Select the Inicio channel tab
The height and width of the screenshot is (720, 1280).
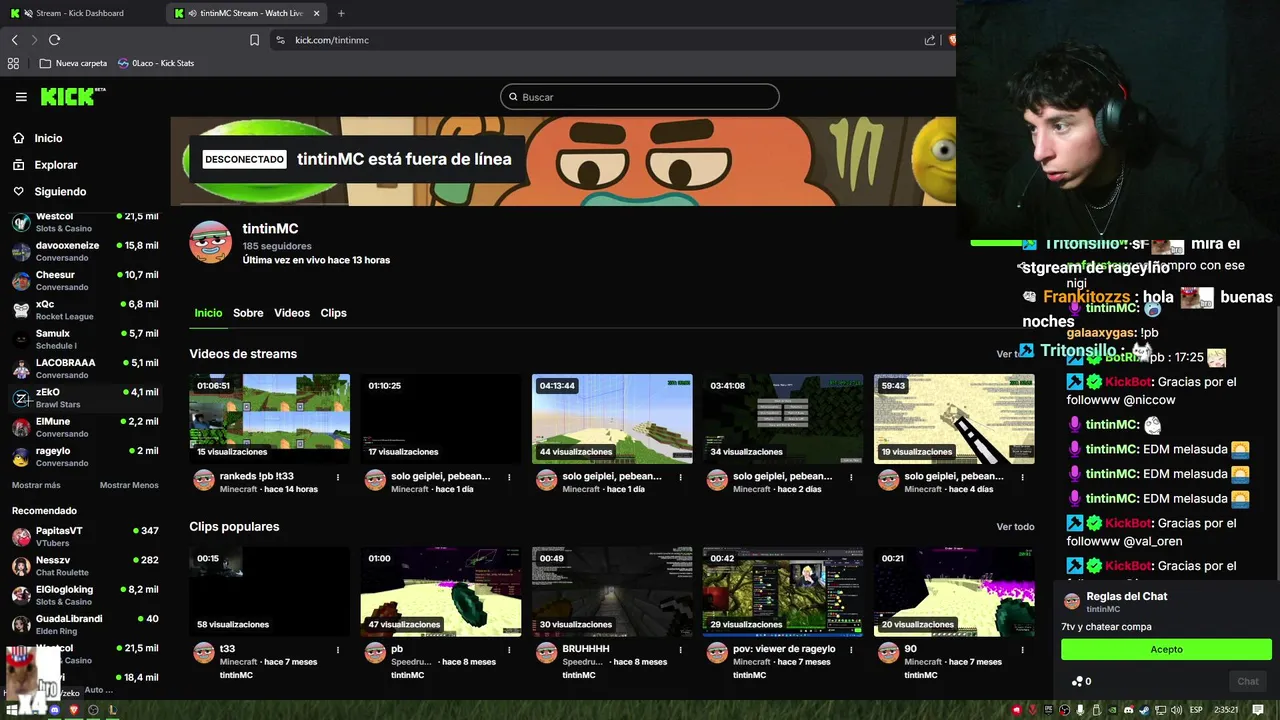208,313
